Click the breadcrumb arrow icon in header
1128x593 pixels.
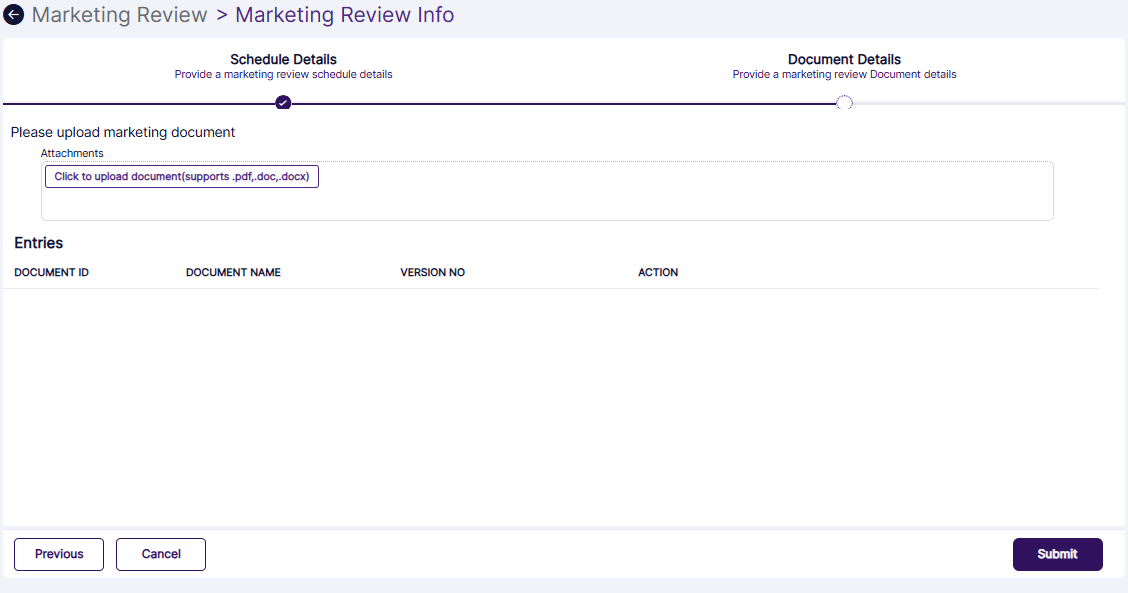[x=13, y=14]
